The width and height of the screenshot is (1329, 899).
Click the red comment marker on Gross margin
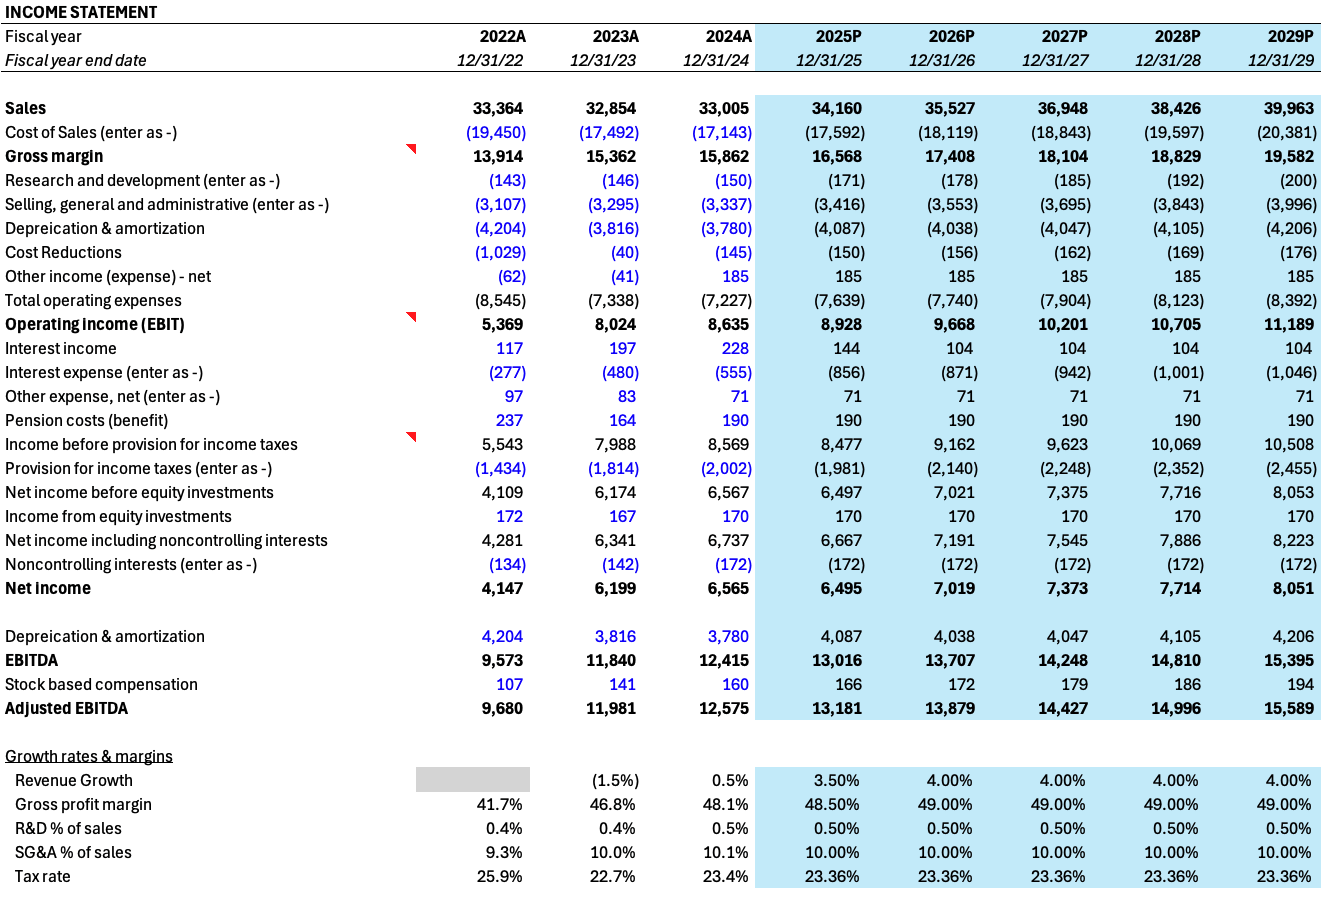411,149
